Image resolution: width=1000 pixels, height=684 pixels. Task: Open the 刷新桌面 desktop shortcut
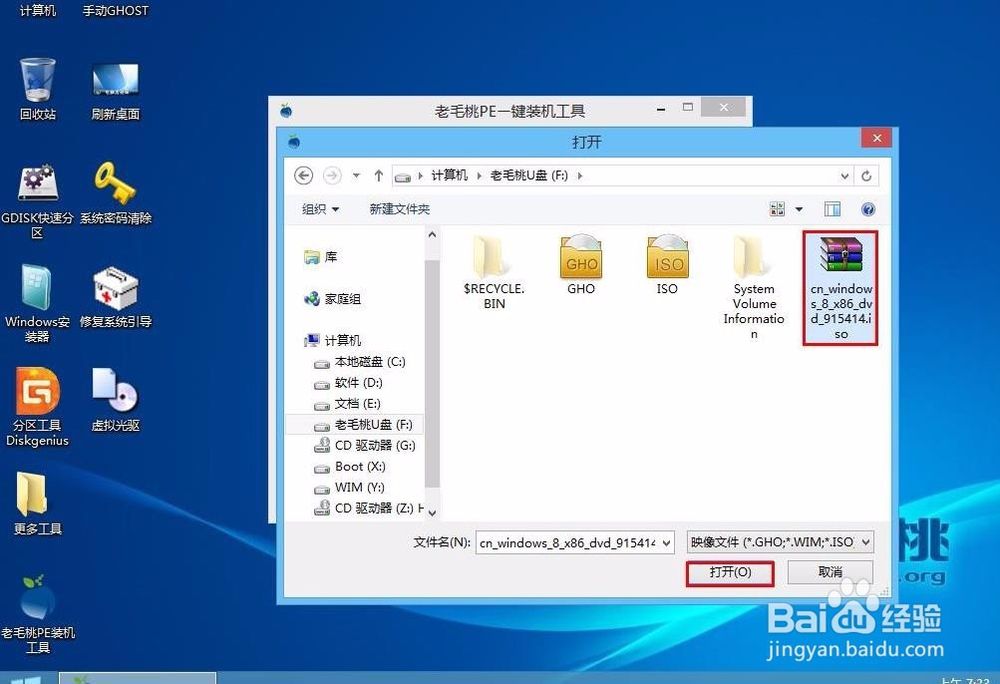115,89
